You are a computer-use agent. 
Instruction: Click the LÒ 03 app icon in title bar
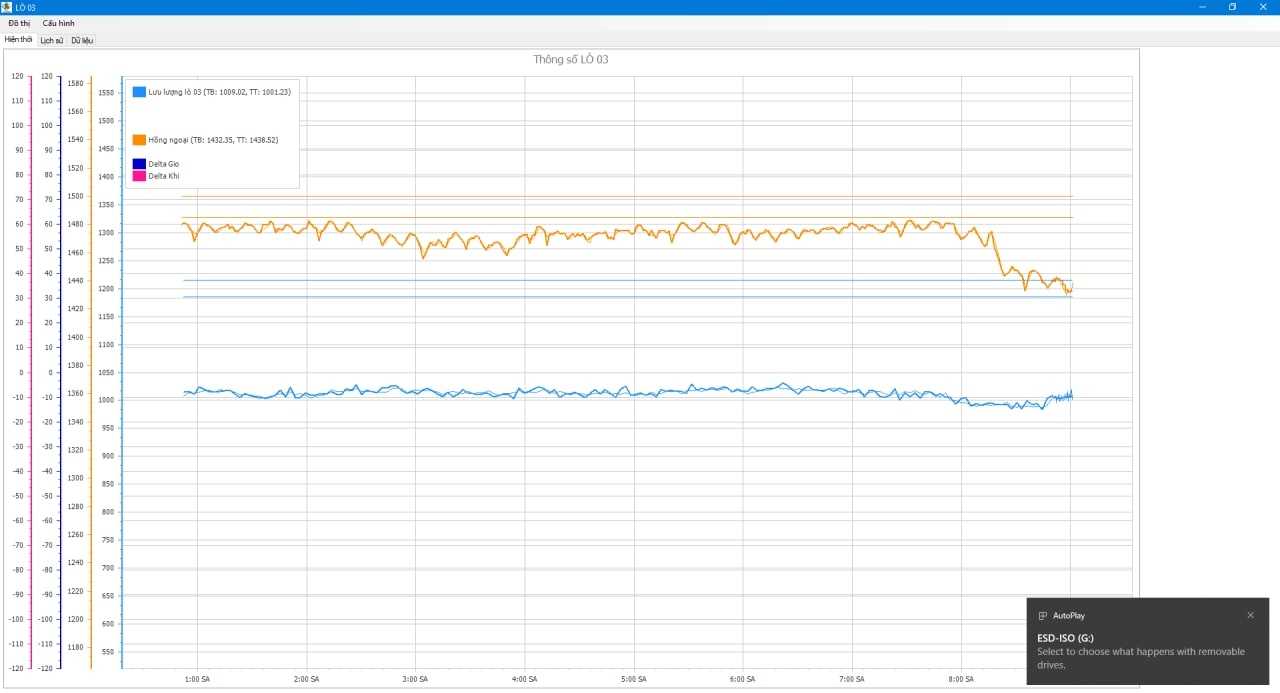pyautogui.click(x=7, y=7)
